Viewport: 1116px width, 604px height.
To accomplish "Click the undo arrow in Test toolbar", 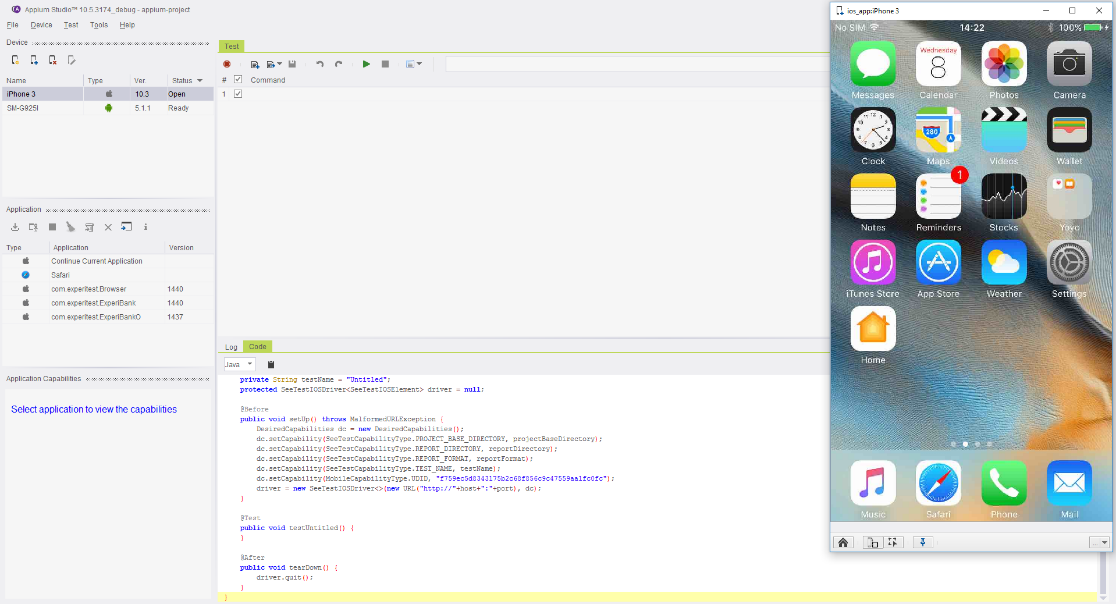I will click(320, 64).
